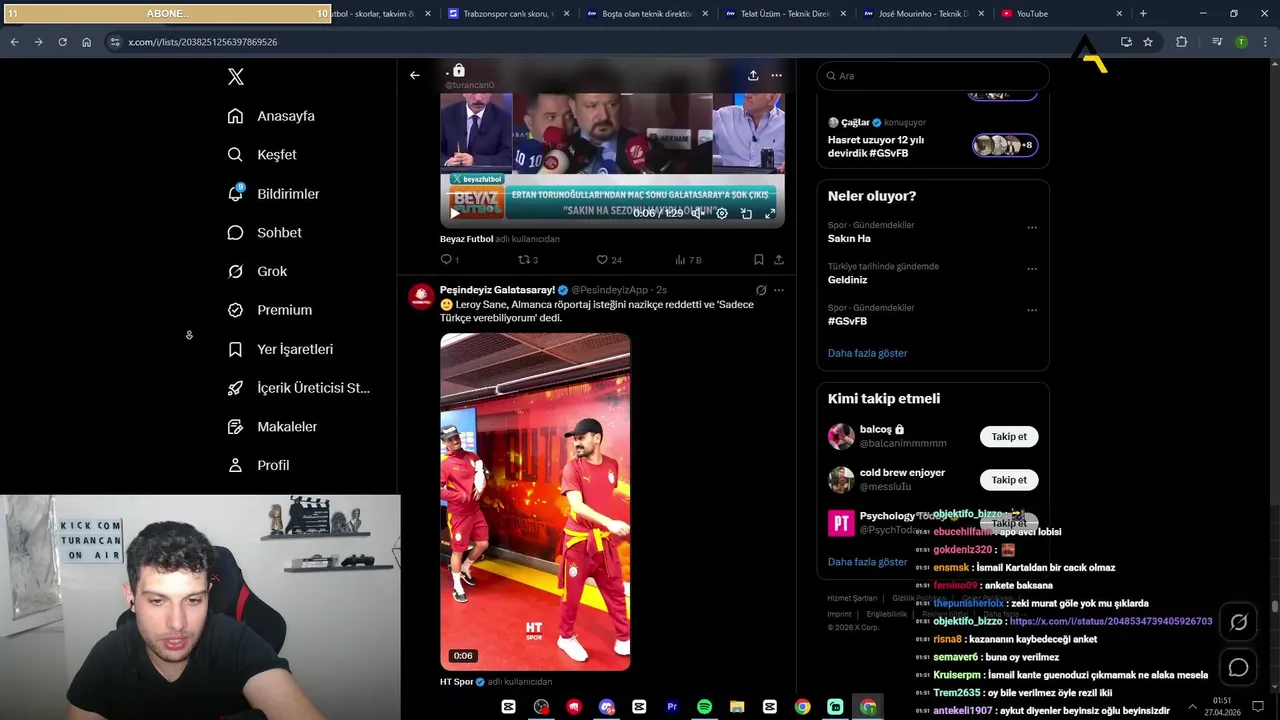
Task: Play the Beyaz Futbol video
Action: click(455, 213)
